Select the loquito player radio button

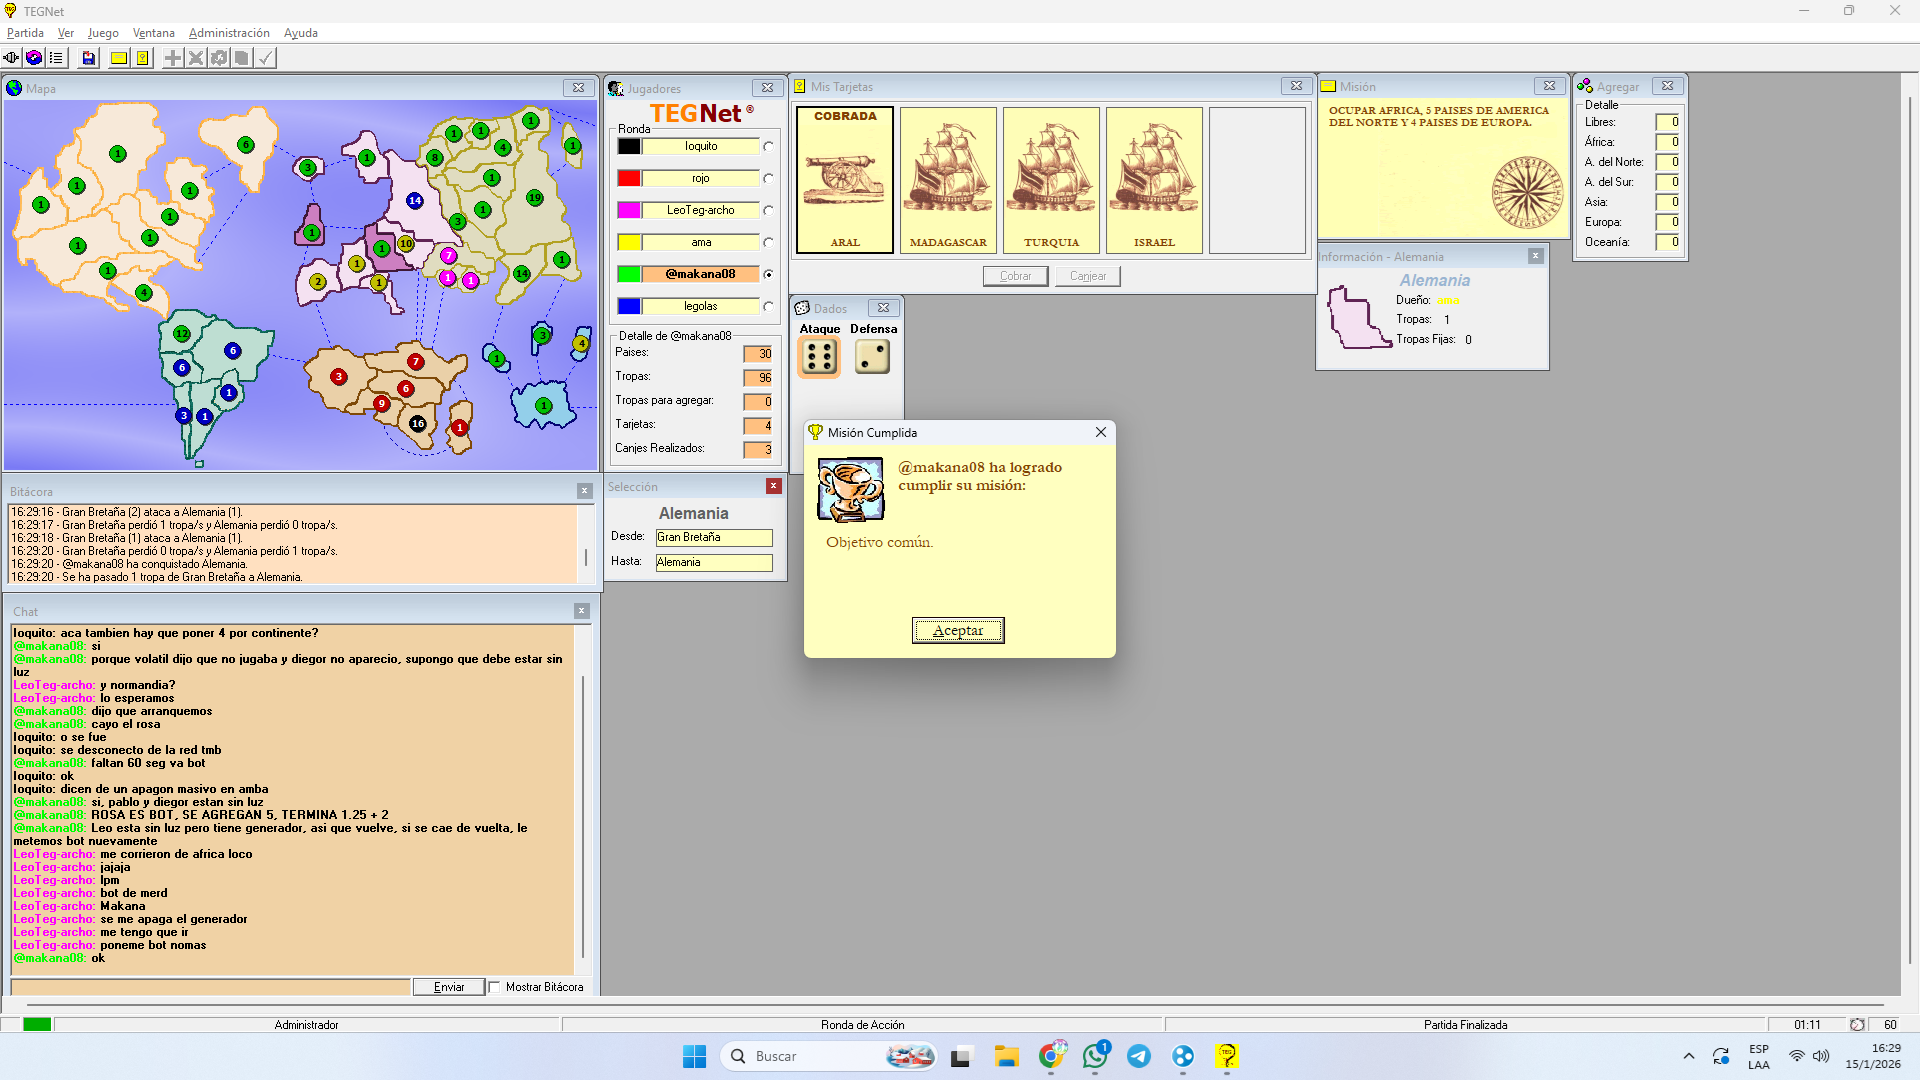768,147
